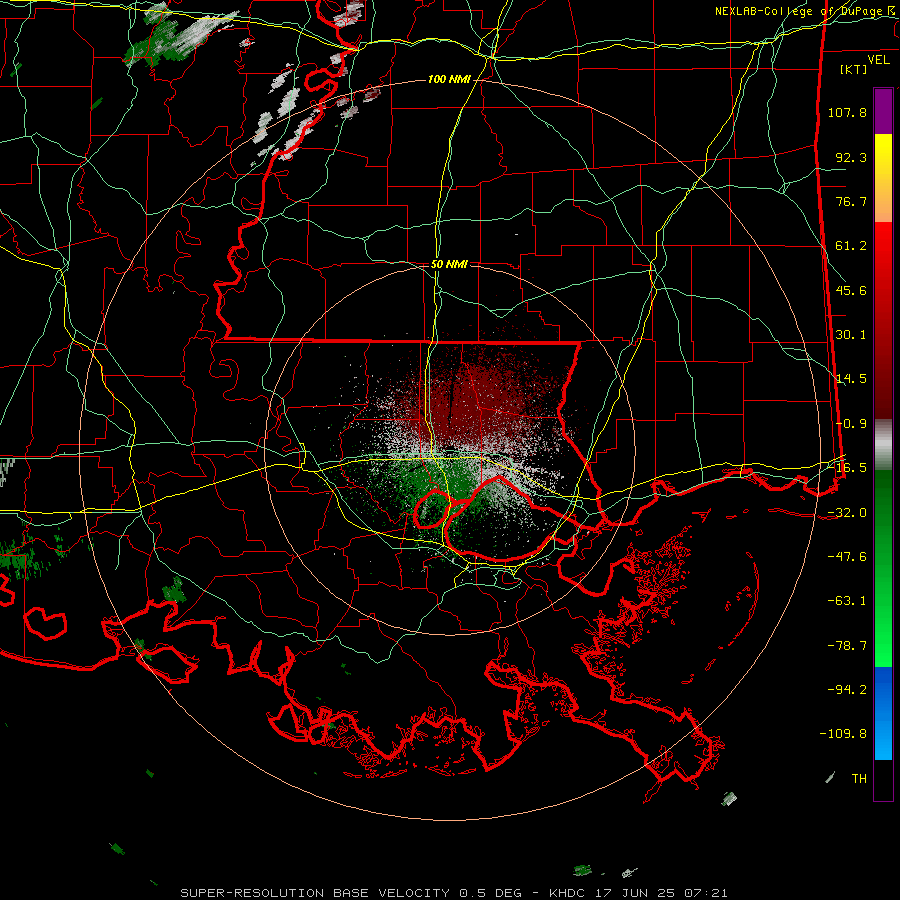
Task: Click the 92.3 velocity scale value
Action: (851, 157)
